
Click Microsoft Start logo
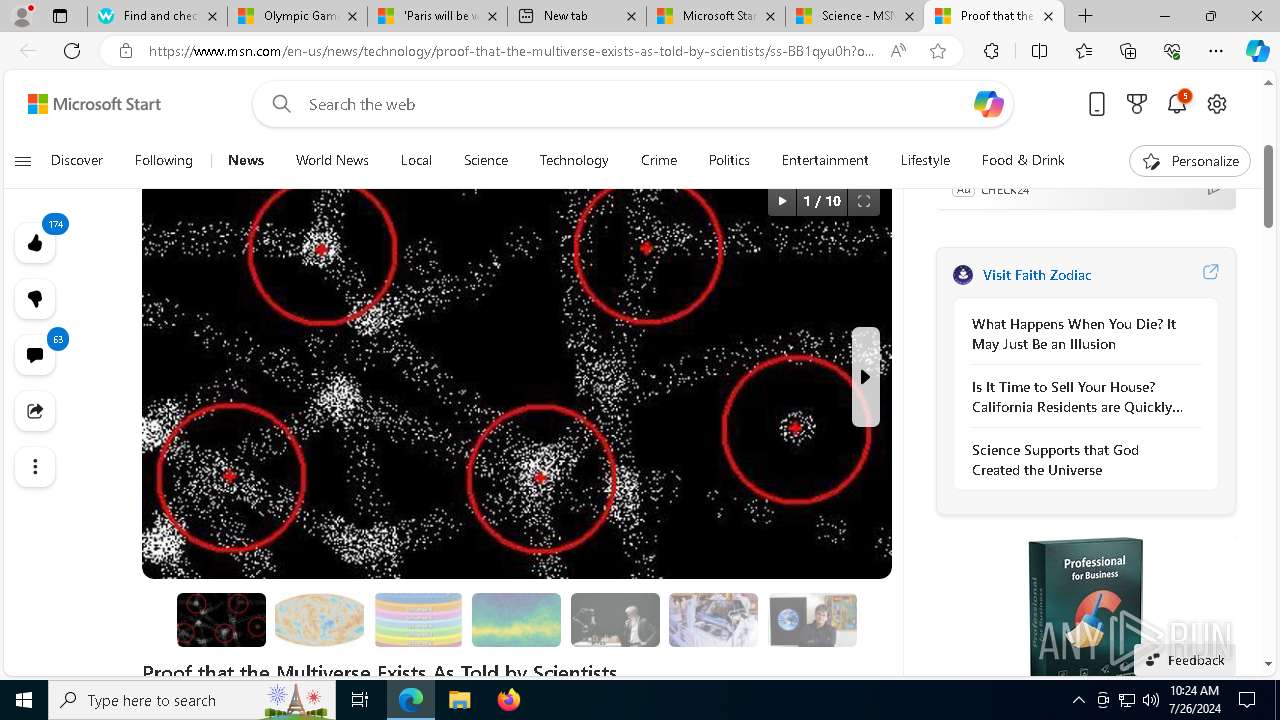pos(94,104)
